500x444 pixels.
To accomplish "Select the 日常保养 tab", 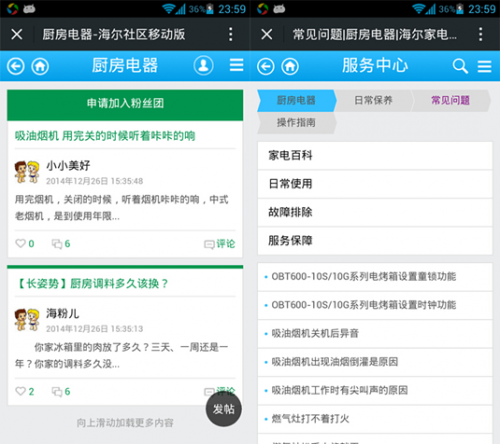I will coord(373,100).
